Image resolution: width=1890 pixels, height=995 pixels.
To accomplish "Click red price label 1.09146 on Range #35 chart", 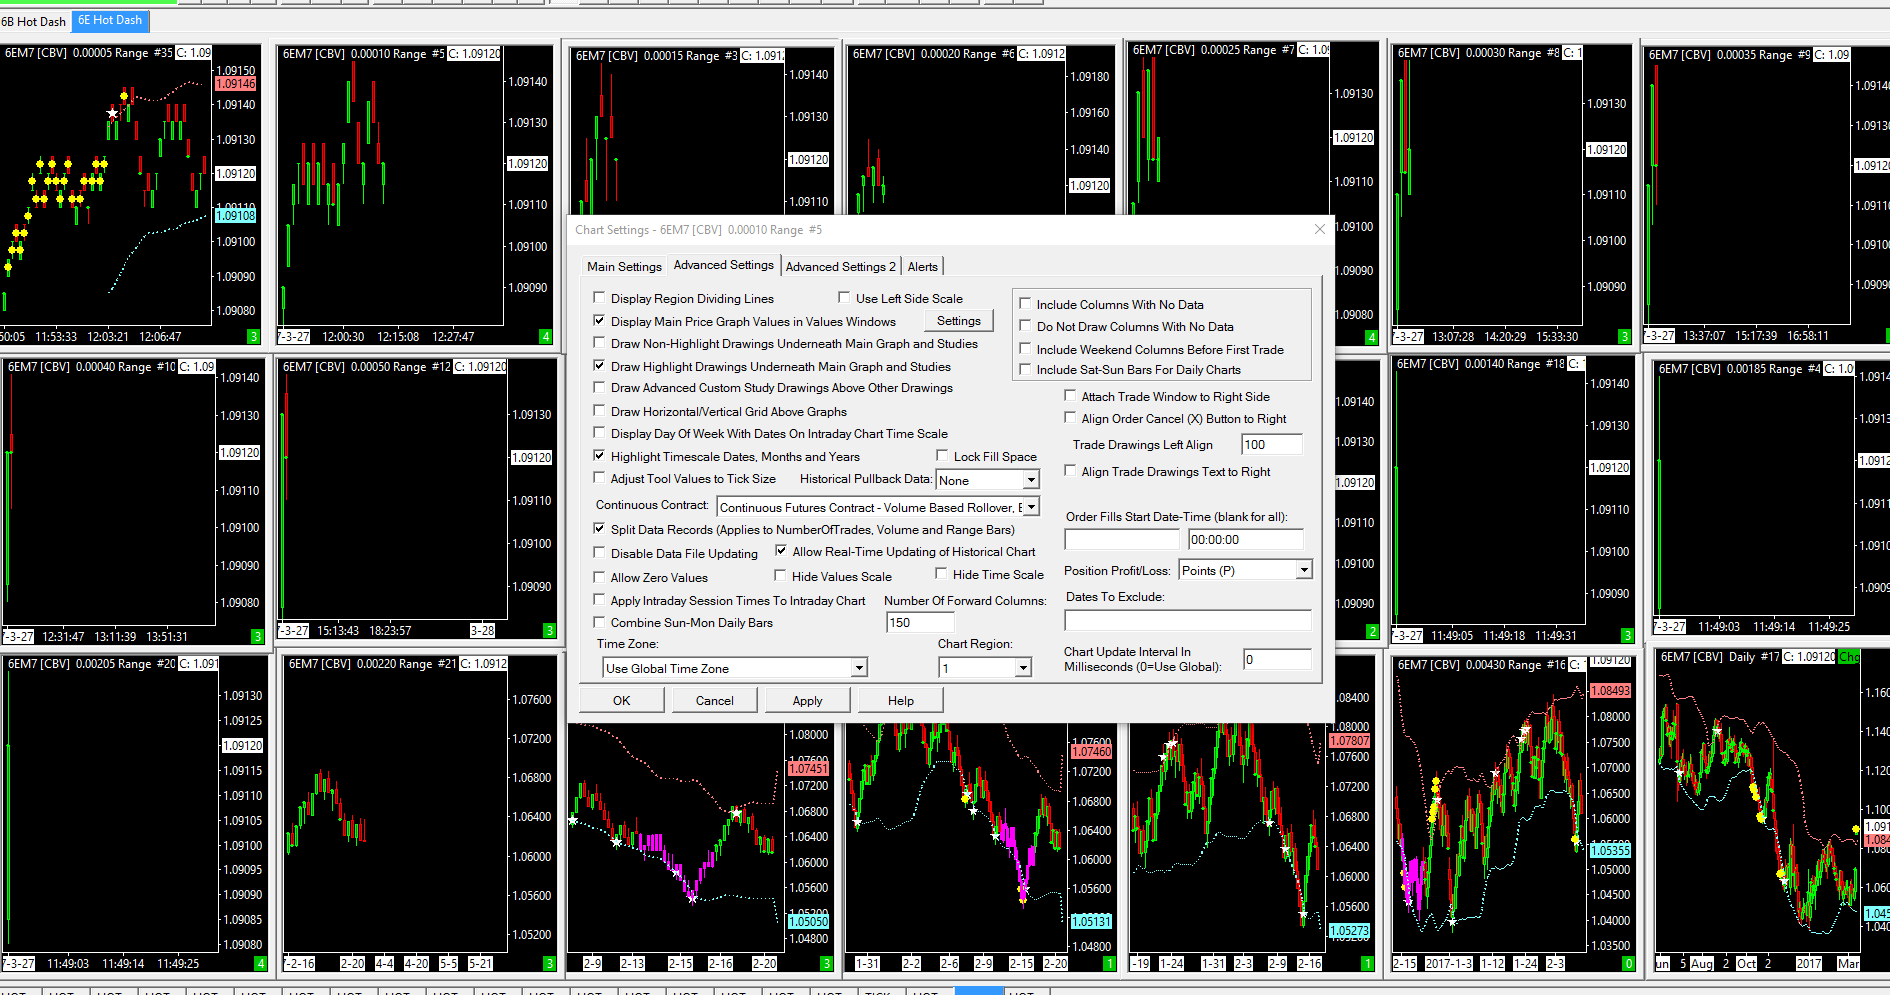I will pos(236,84).
